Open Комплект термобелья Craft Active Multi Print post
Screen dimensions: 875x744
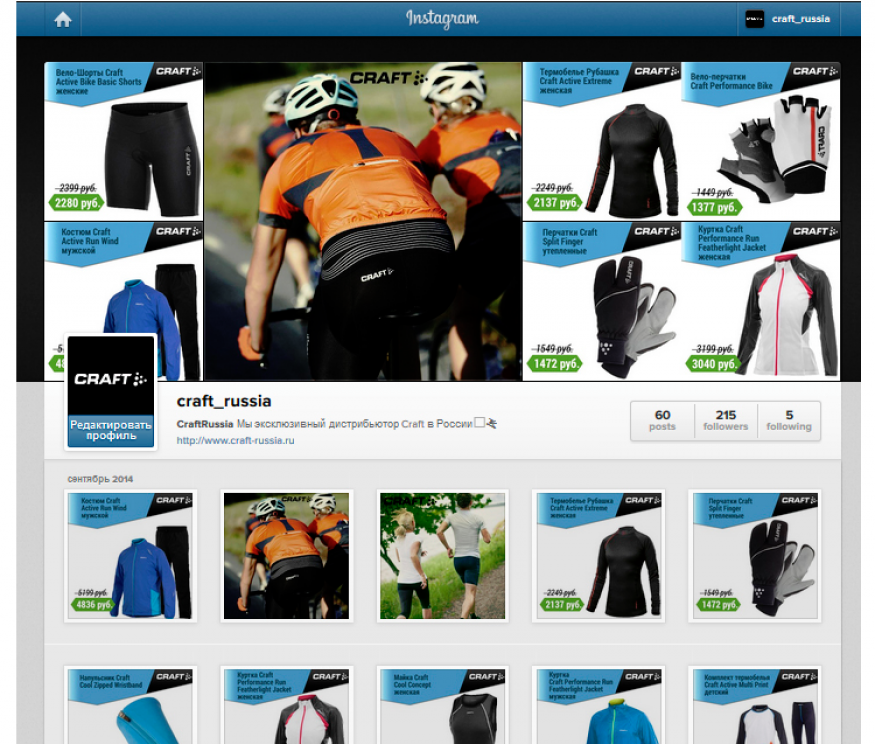755,706
